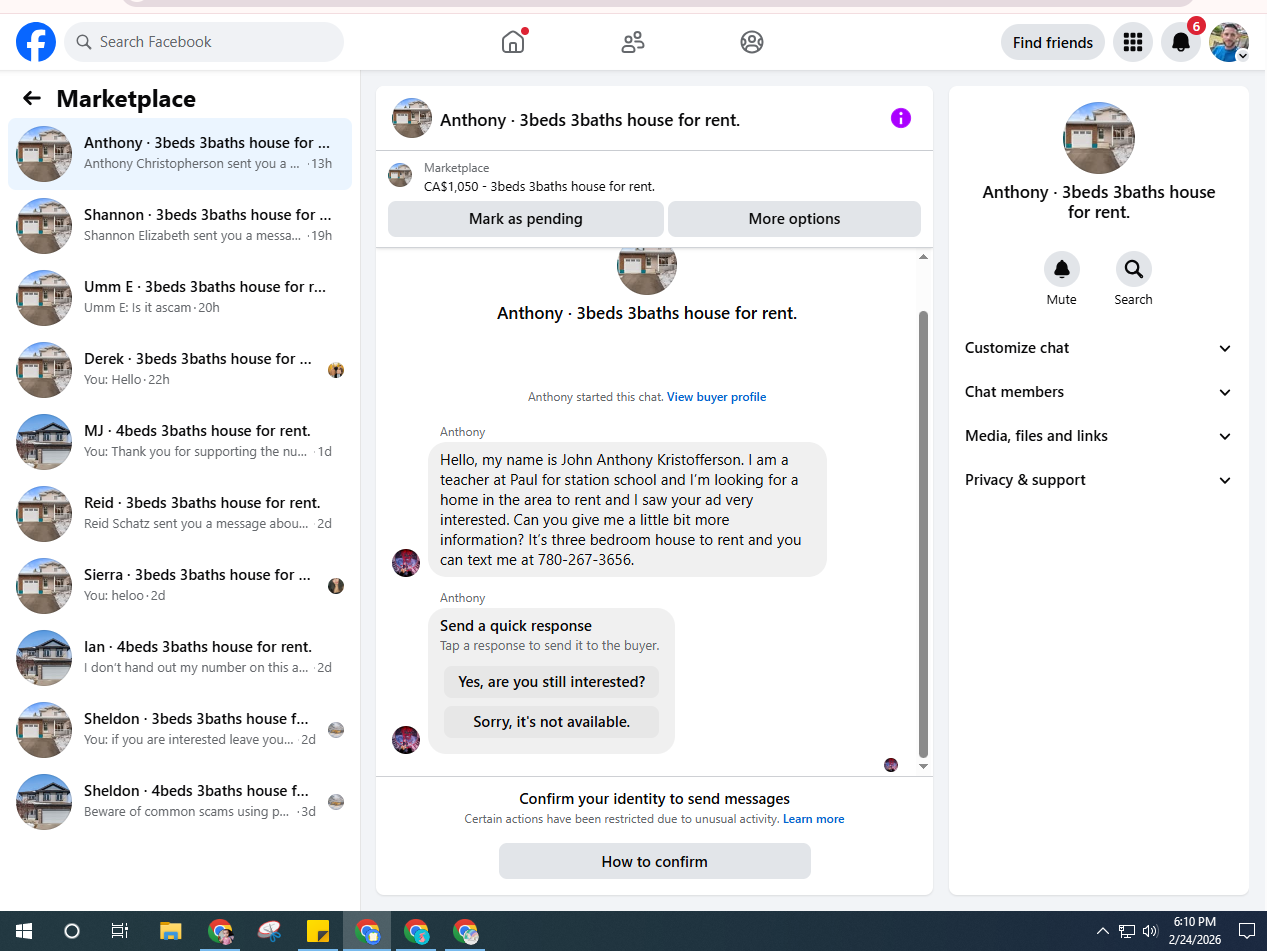Open MJ's 4beds 3baths conversation
Screen dimensions: 1267x951
(180, 442)
